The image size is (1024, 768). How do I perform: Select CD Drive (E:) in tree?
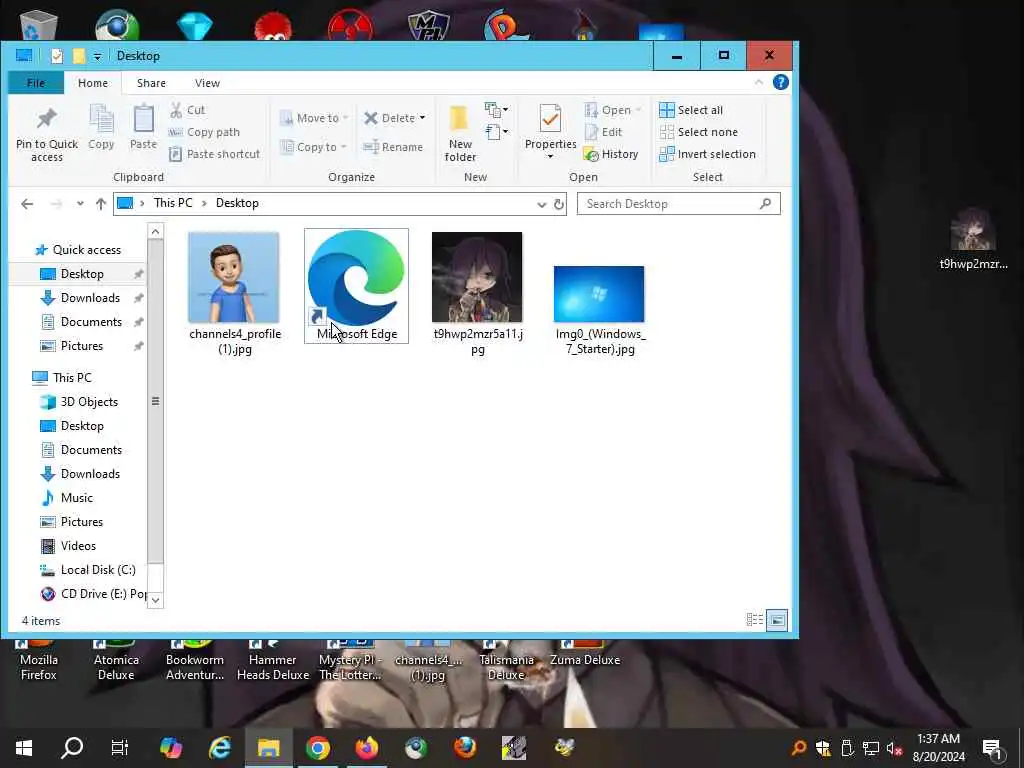(x=93, y=594)
